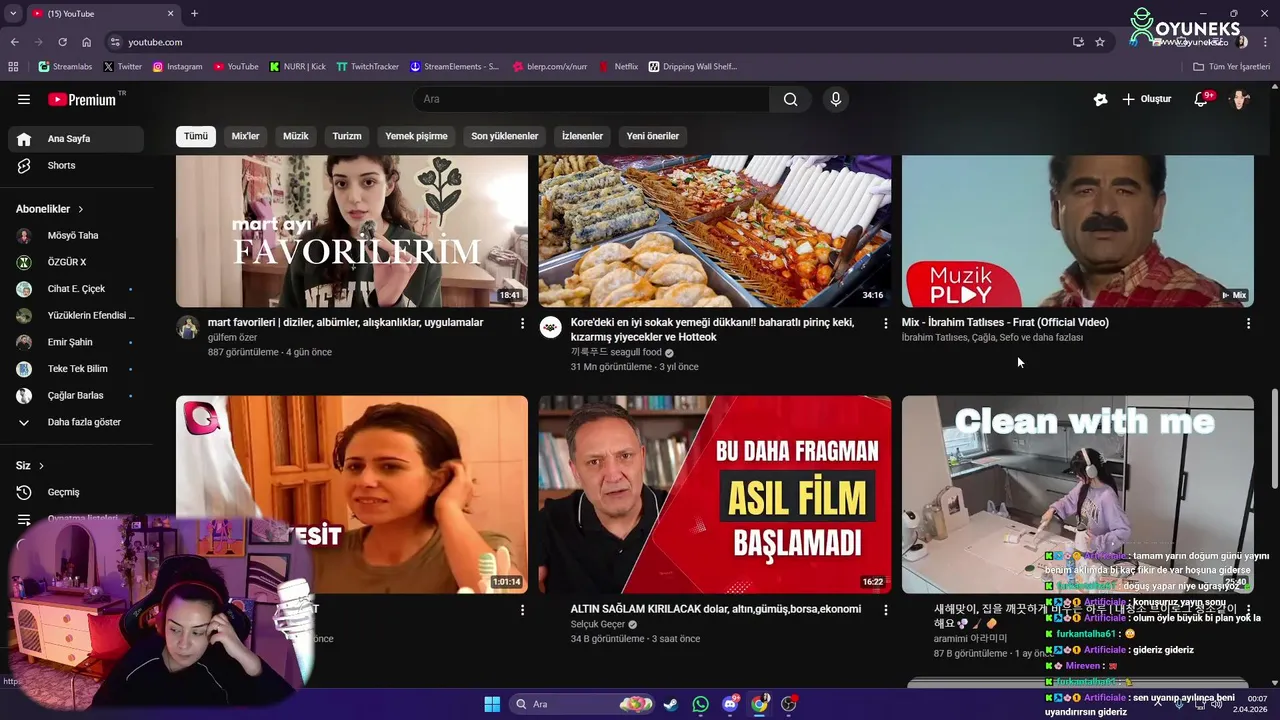Open Shorts from the sidebar

tap(76, 165)
